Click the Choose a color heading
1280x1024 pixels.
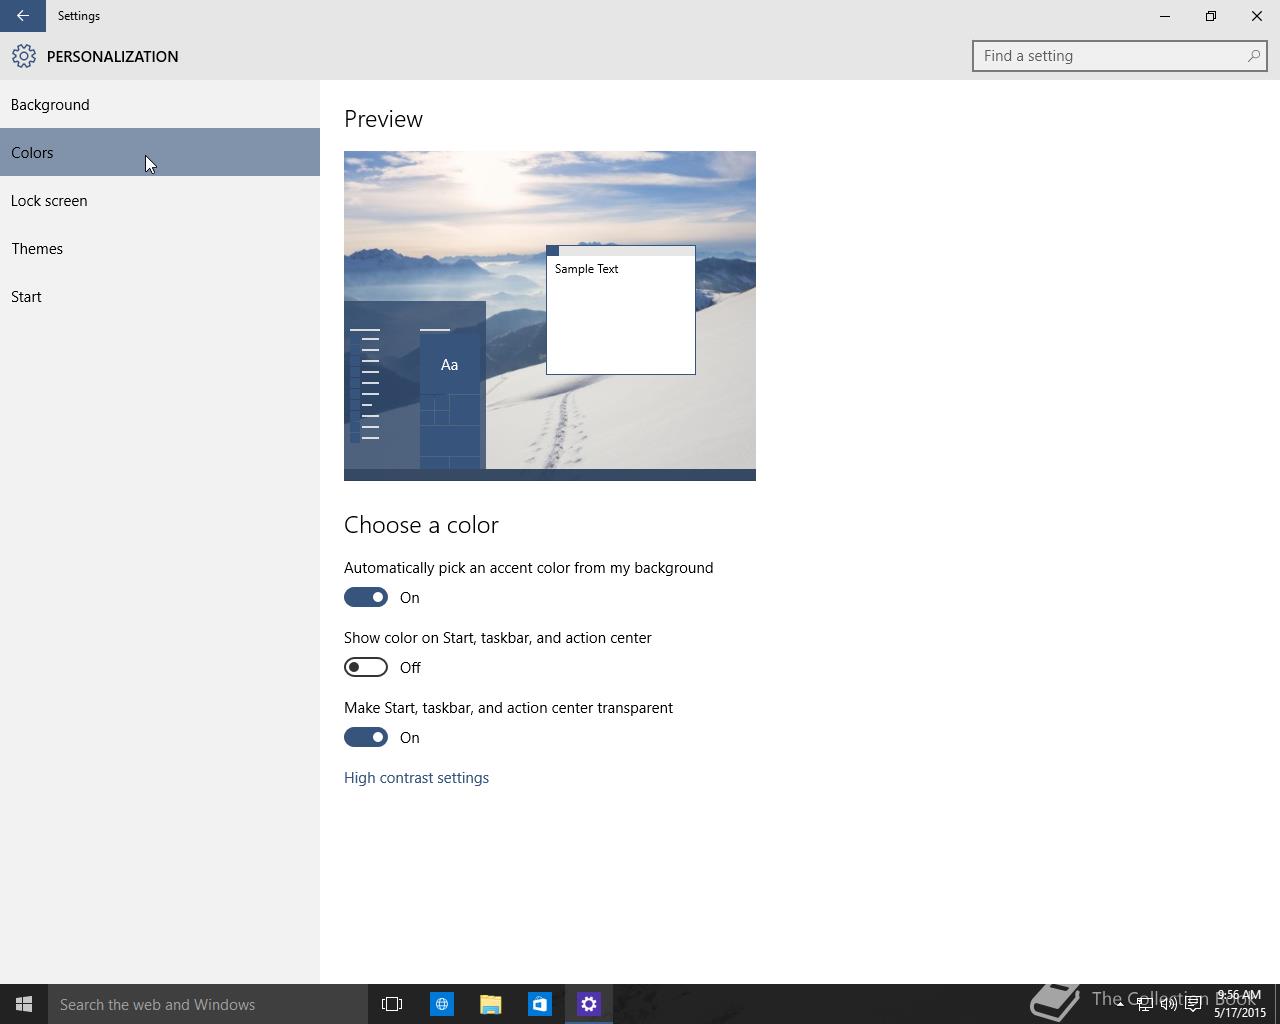click(x=421, y=525)
